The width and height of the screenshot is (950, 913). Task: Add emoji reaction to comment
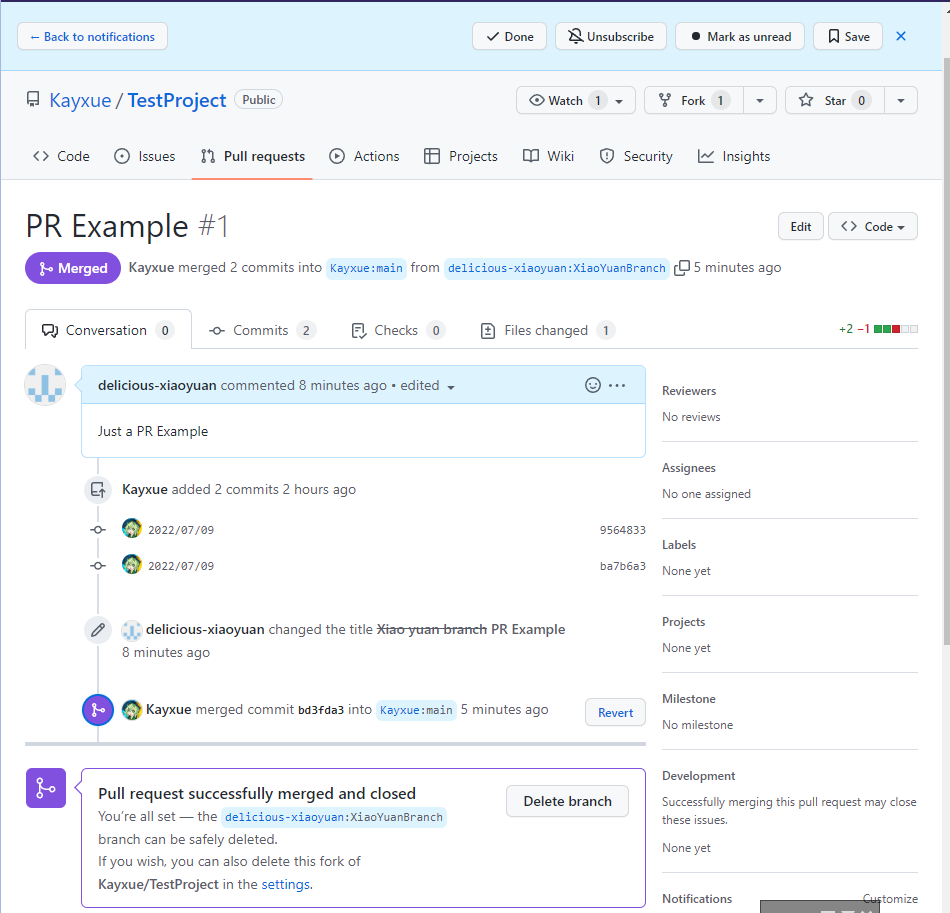coord(593,385)
